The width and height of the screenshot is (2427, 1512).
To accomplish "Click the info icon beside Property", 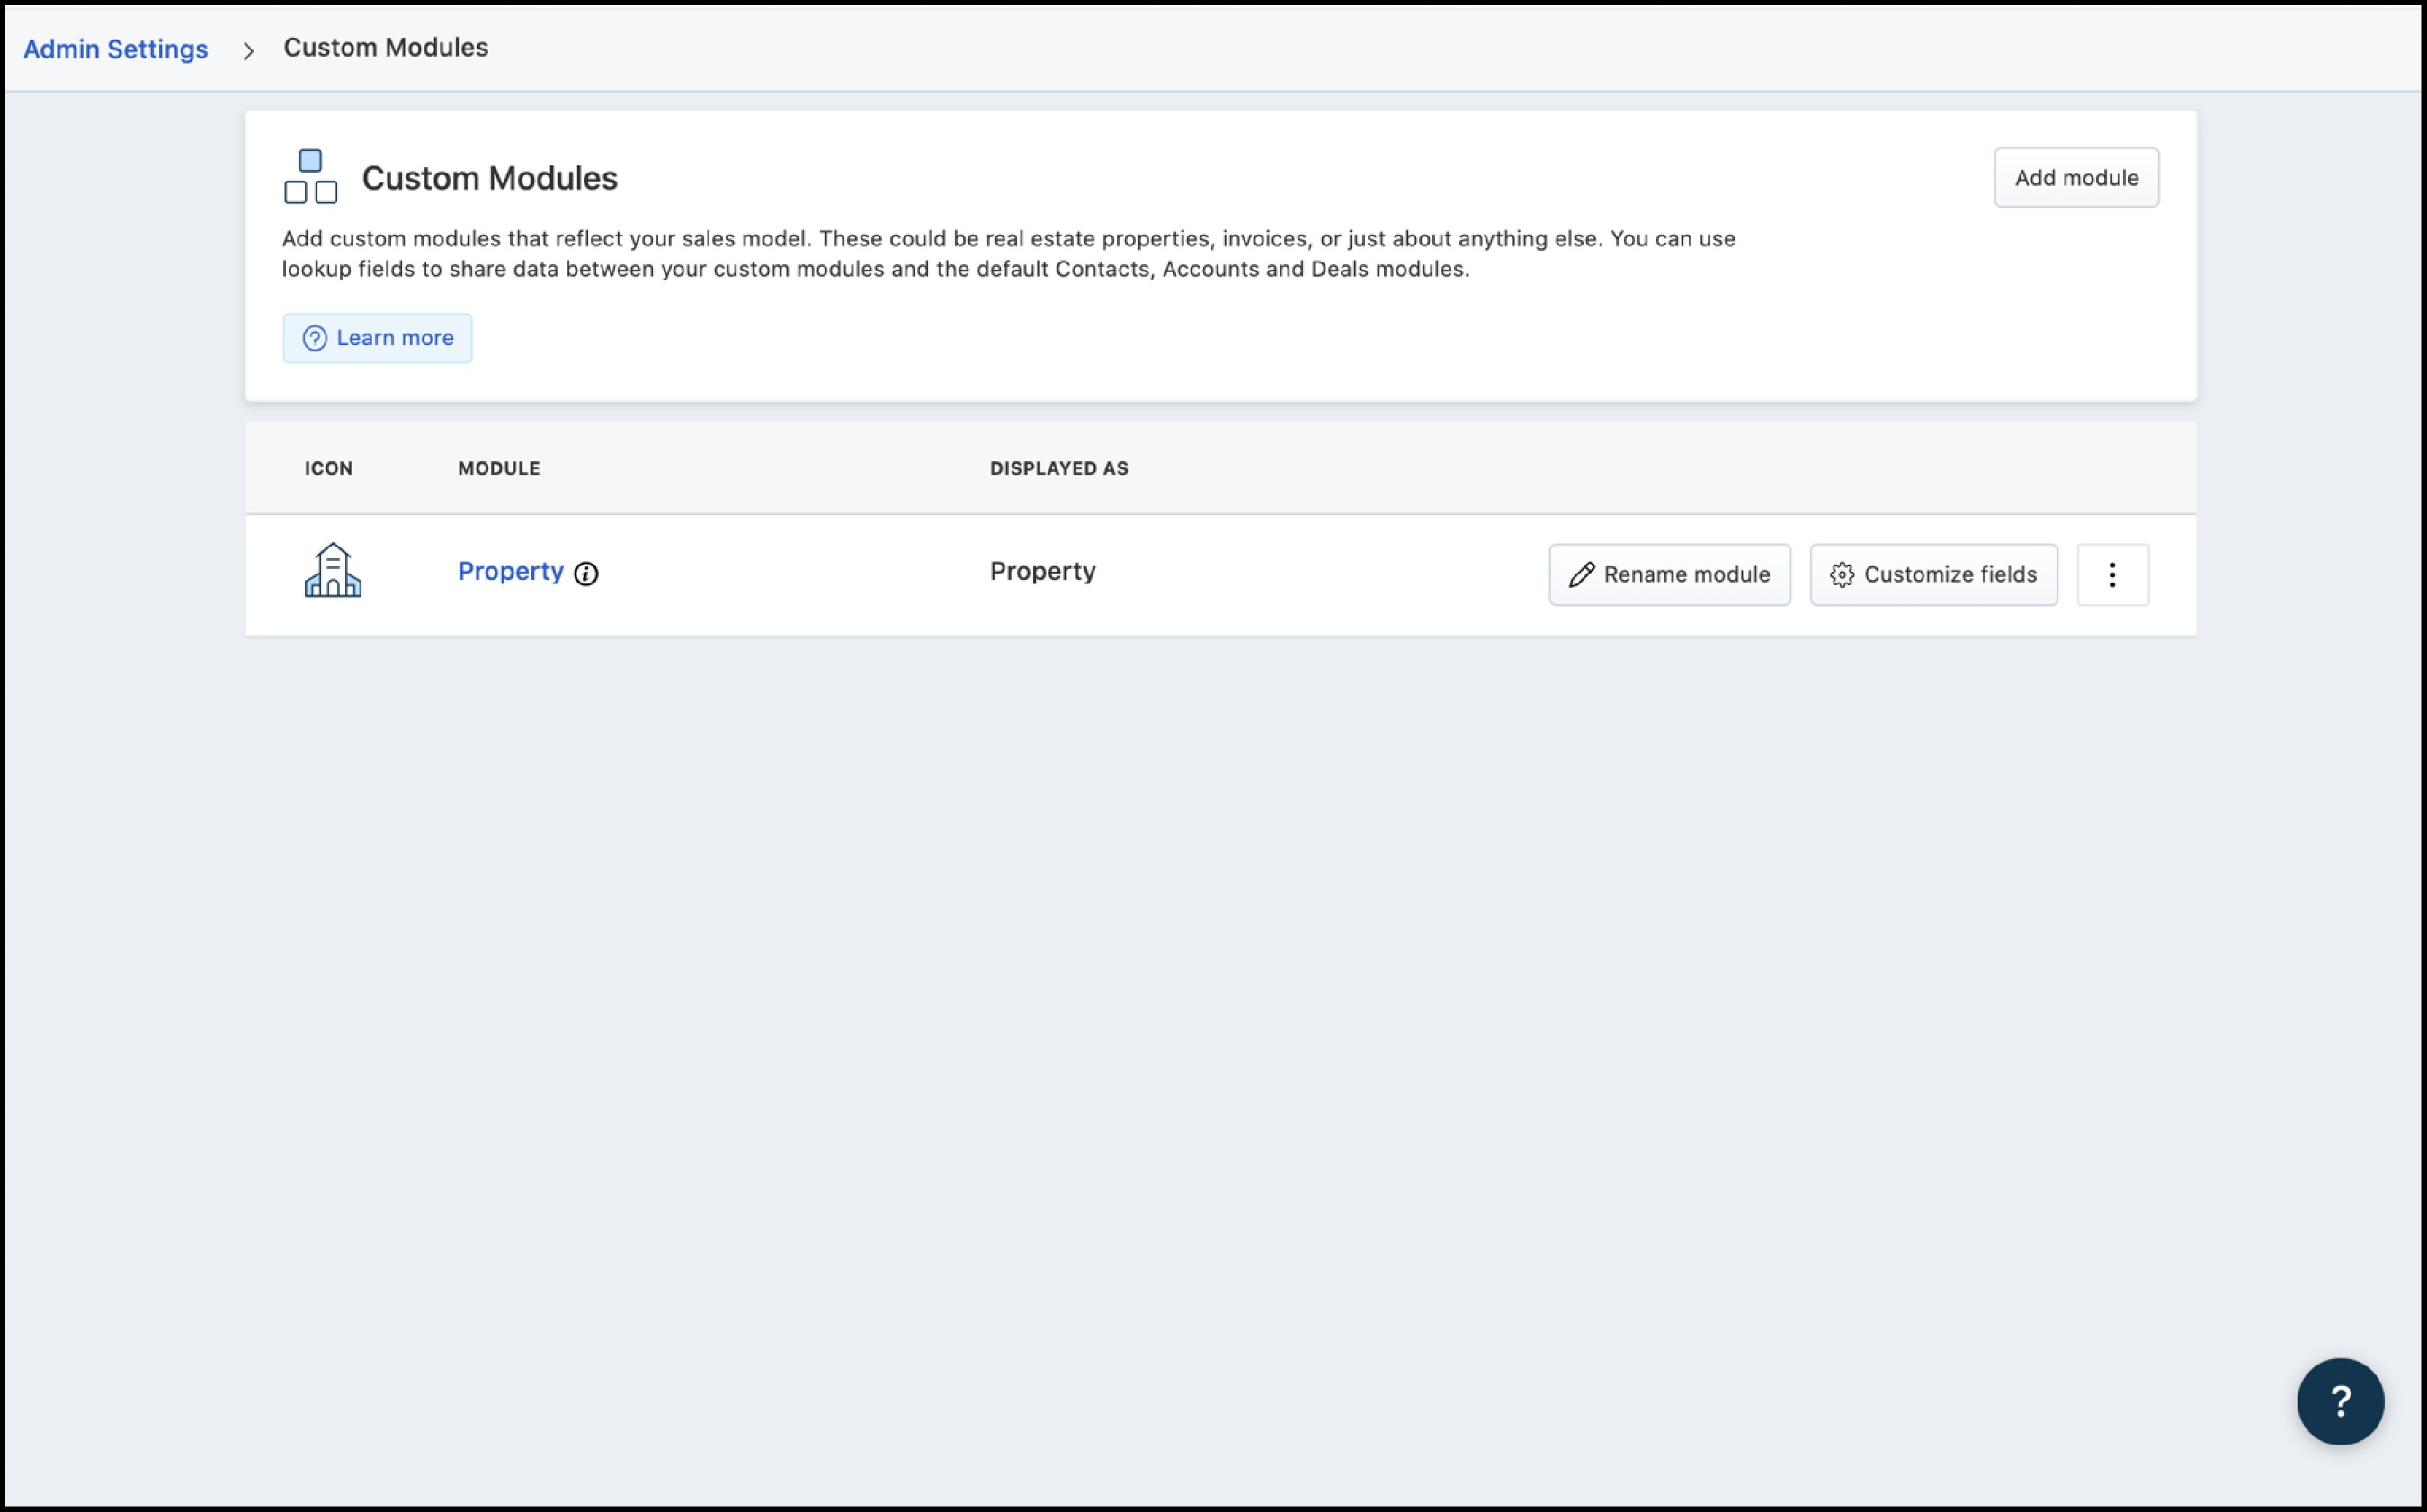I will [586, 573].
